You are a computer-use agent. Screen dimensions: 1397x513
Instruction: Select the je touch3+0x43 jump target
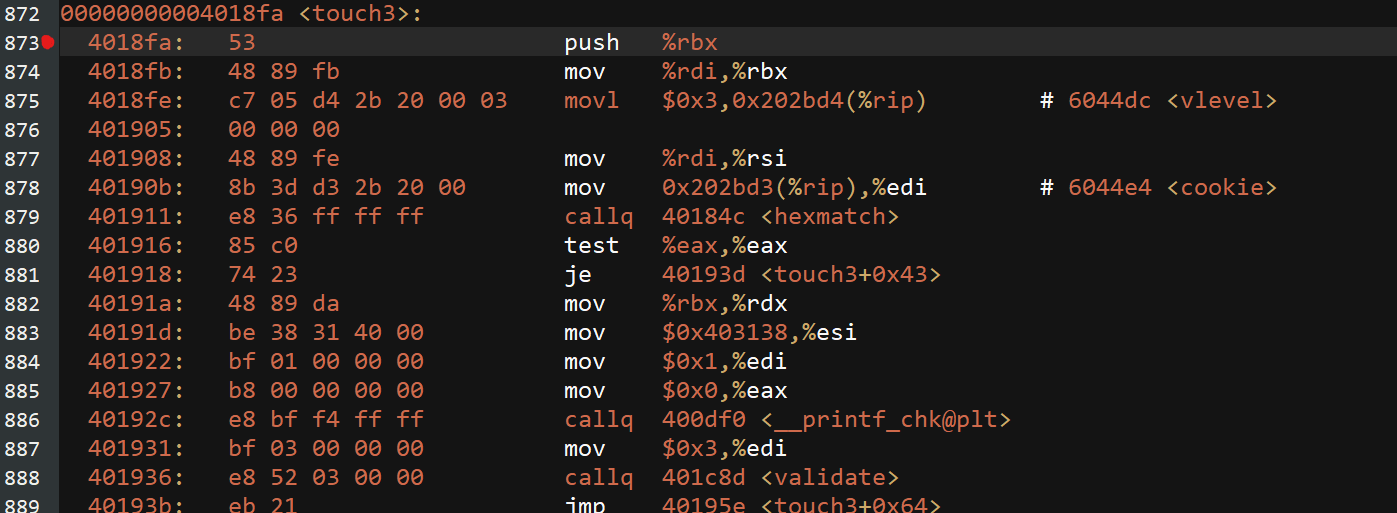(x=800, y=275)
